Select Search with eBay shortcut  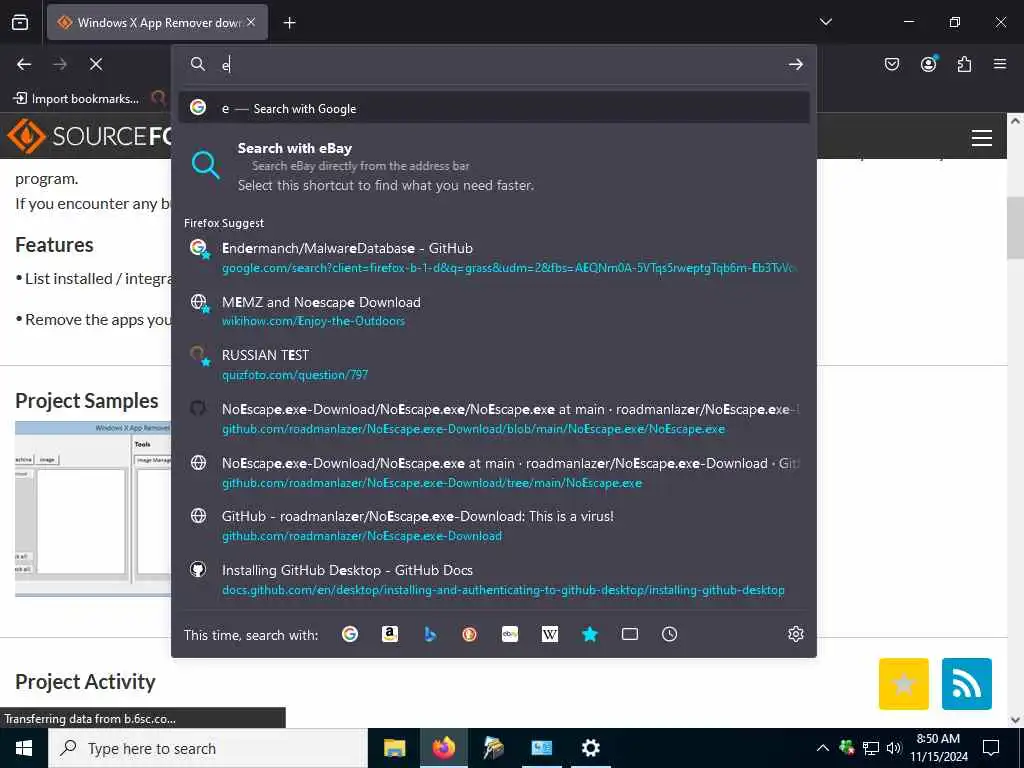[x=494, y=167]
